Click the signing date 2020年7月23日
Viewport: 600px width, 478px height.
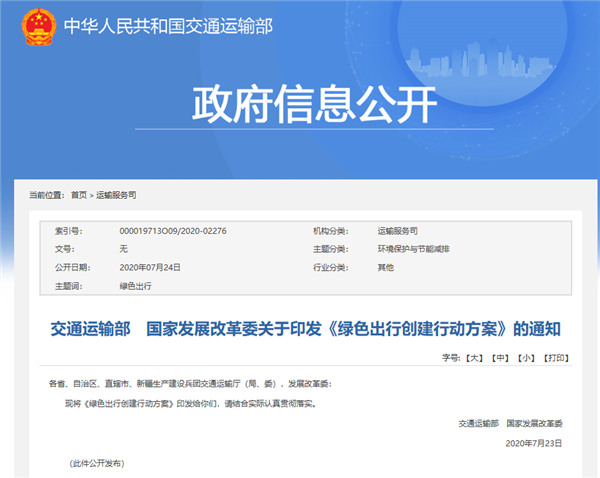coord(534,444)
